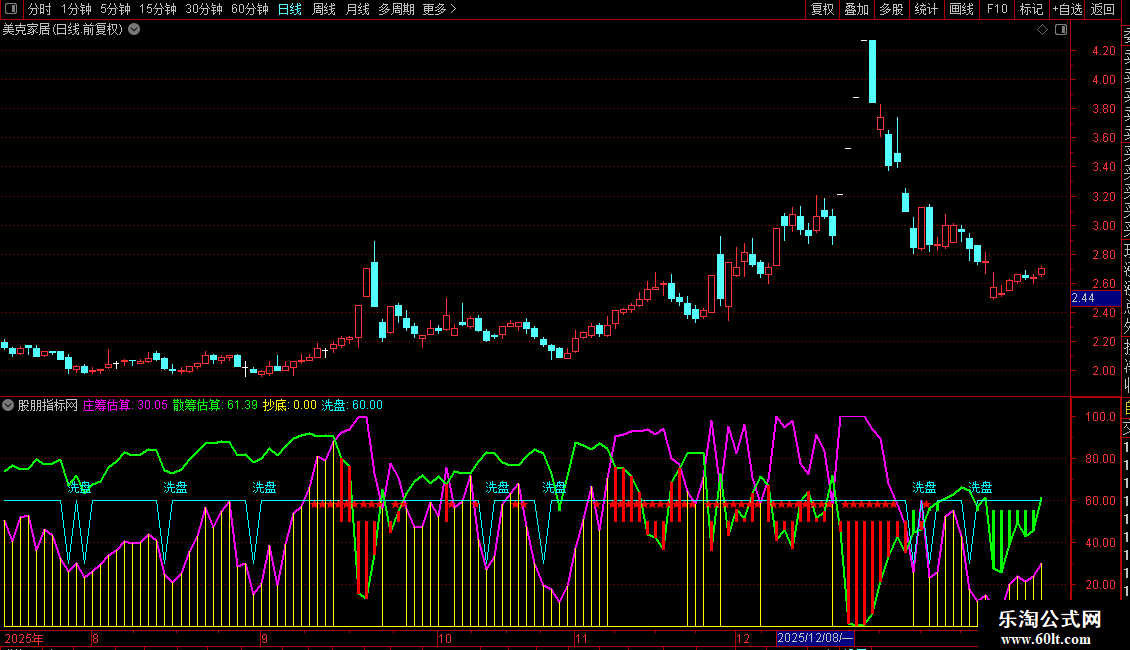The image size is (1130, 650).
Task: Switch to 日线 daily chart
Action: point(290,9)
